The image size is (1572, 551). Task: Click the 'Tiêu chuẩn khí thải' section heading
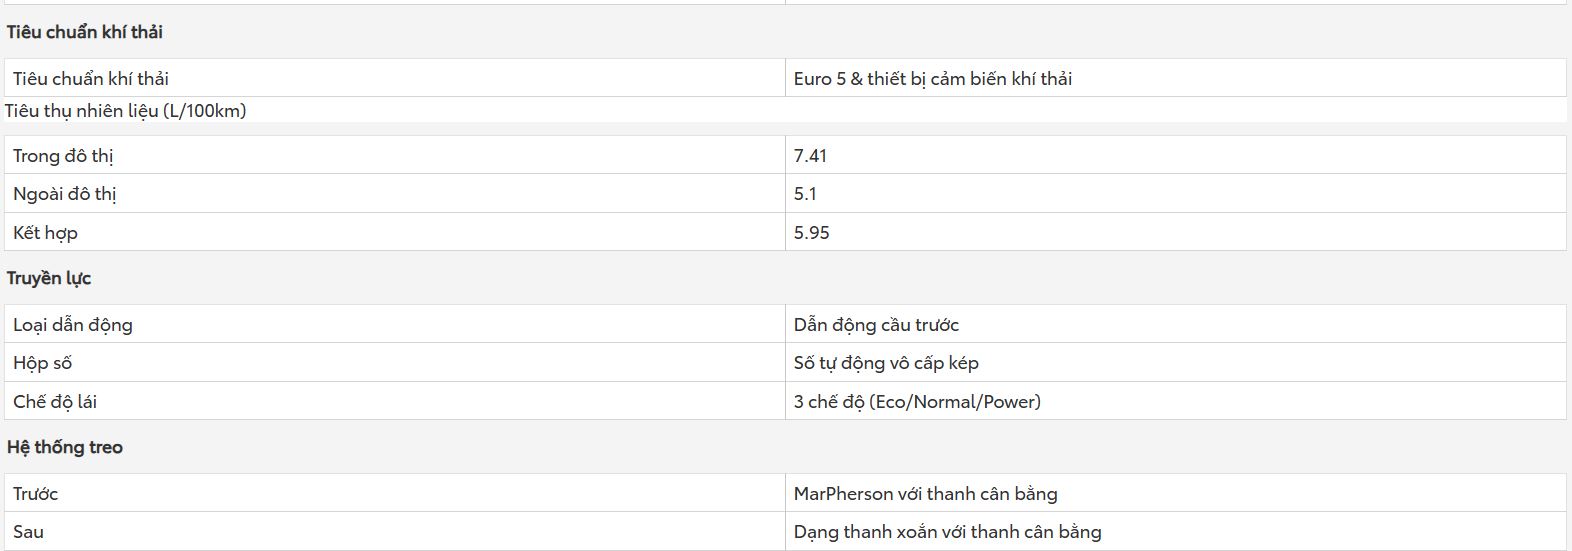[x=85, y=32]
